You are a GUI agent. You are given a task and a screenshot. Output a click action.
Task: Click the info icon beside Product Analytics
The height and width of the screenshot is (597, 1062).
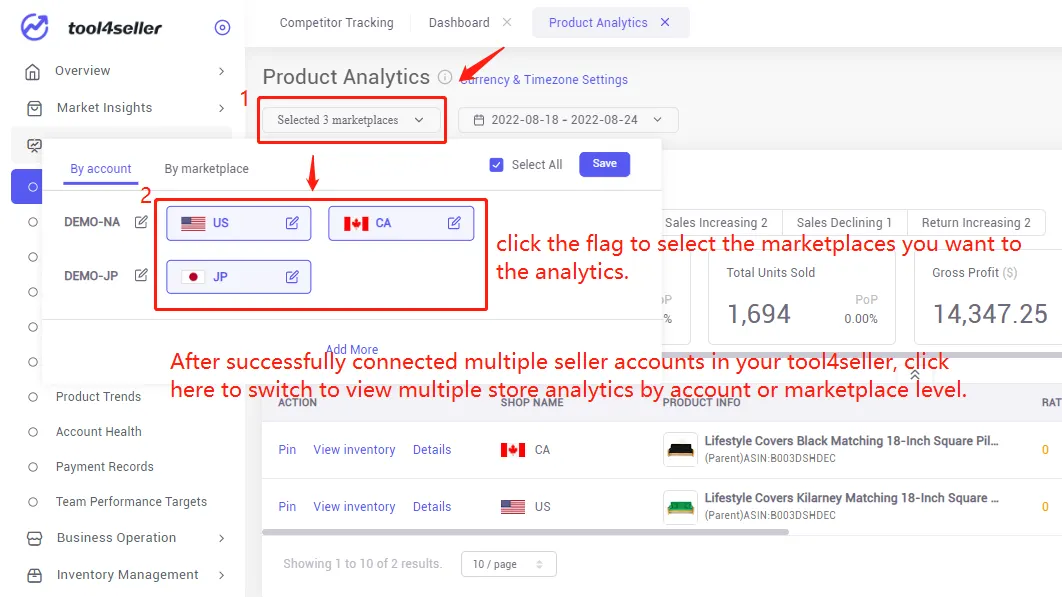point(443,76)
